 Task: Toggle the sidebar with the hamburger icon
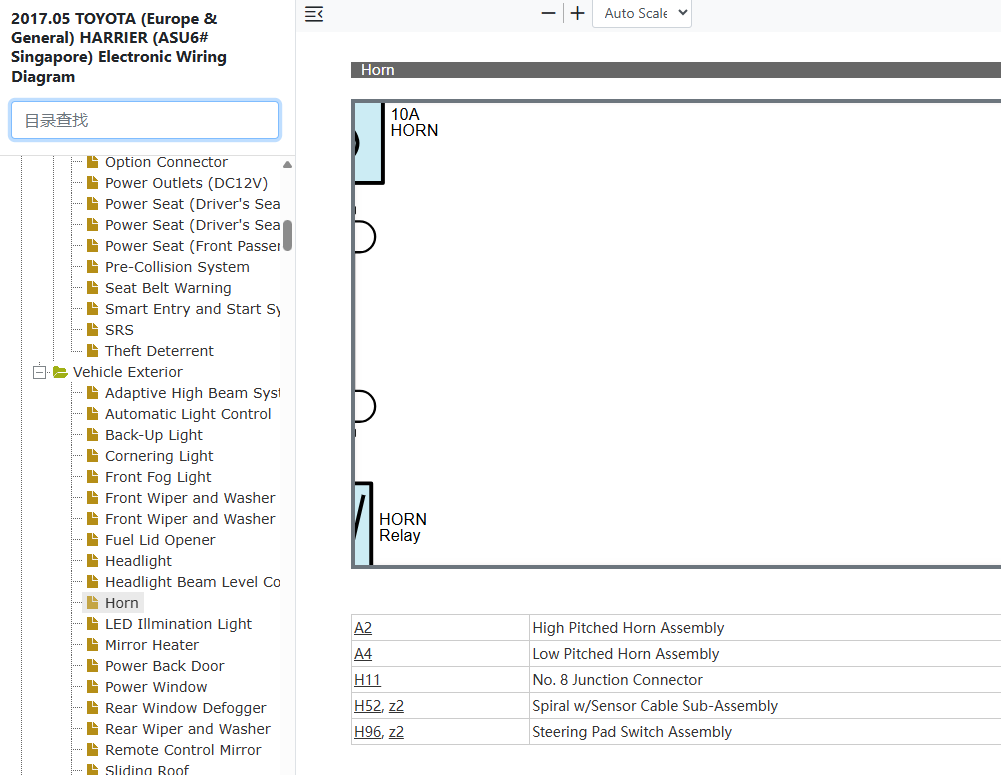(313, 13)
